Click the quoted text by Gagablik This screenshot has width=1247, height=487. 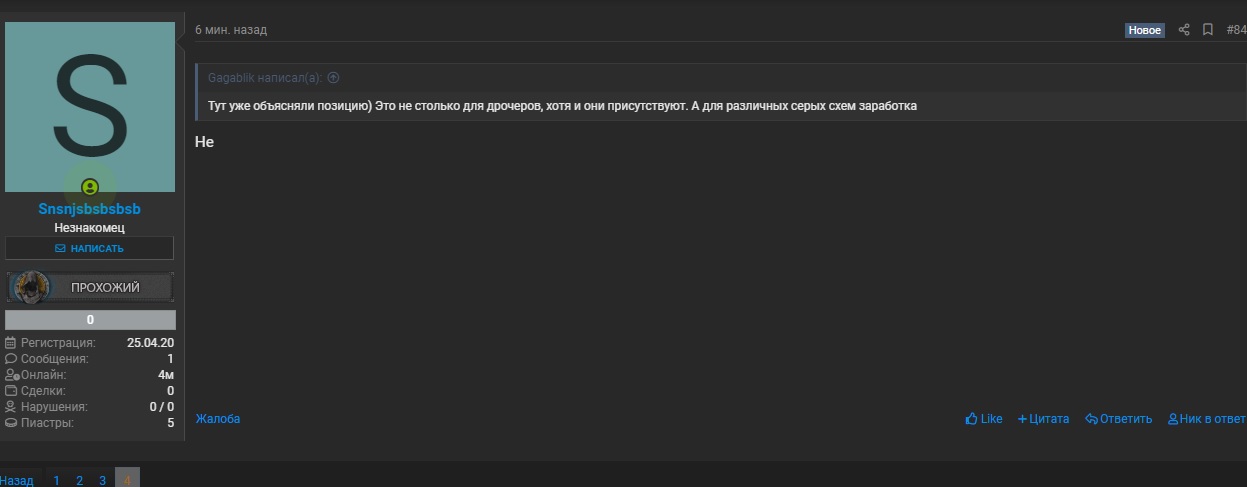561,106
